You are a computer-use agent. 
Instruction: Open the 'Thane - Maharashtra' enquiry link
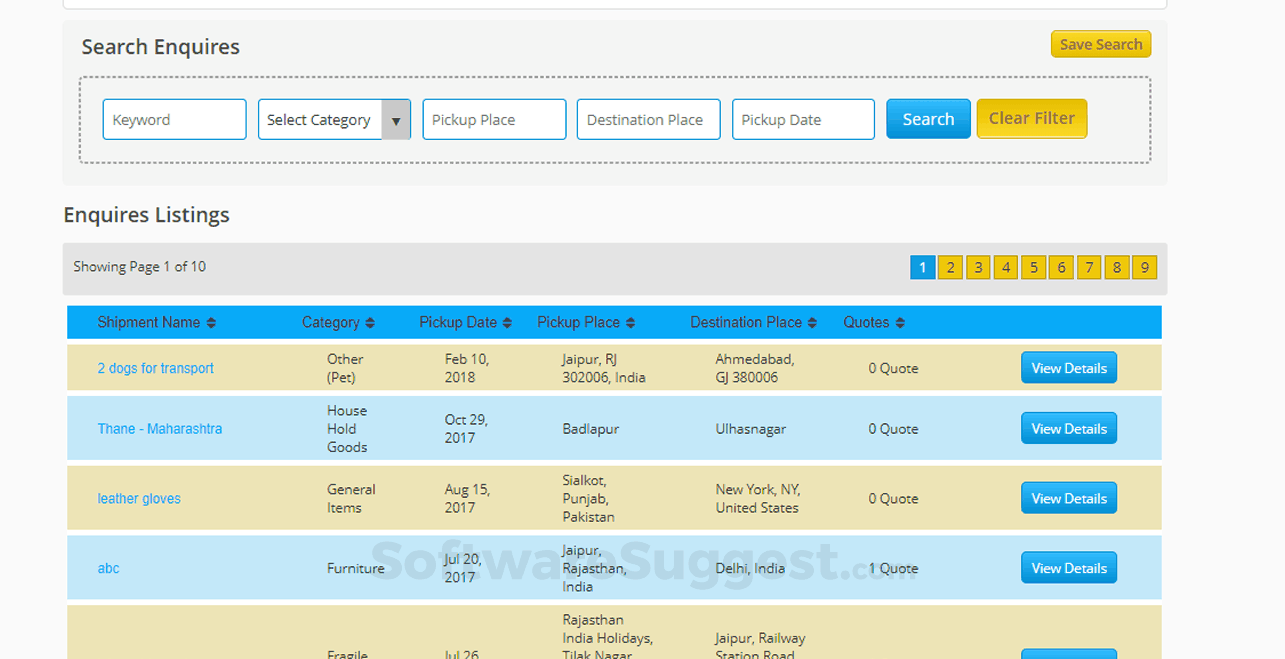click(x=159, y=427)
